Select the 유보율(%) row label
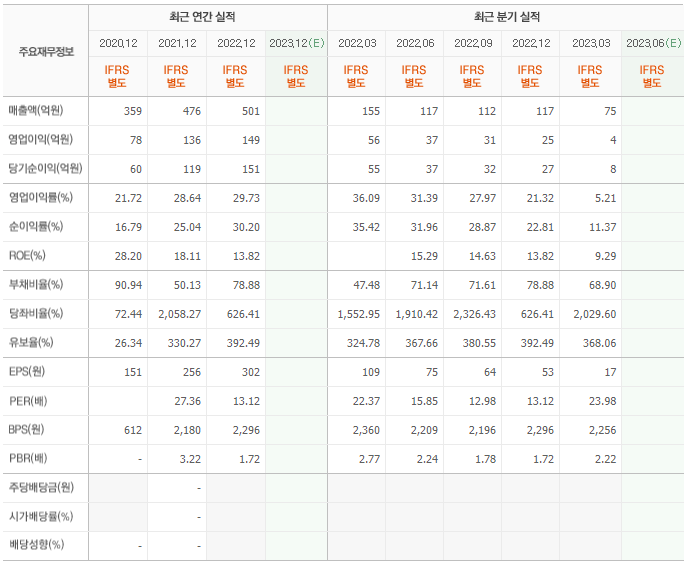 [x=31, y=342]
